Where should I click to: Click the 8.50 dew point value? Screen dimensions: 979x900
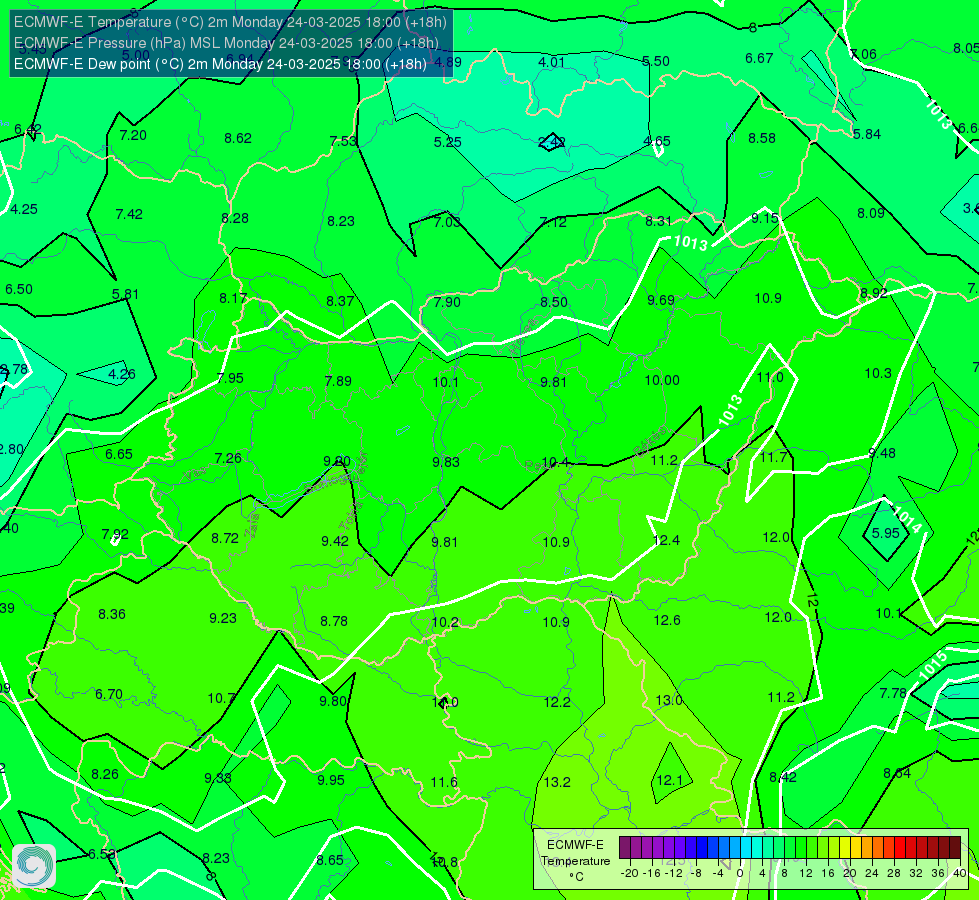click(554, 302)
